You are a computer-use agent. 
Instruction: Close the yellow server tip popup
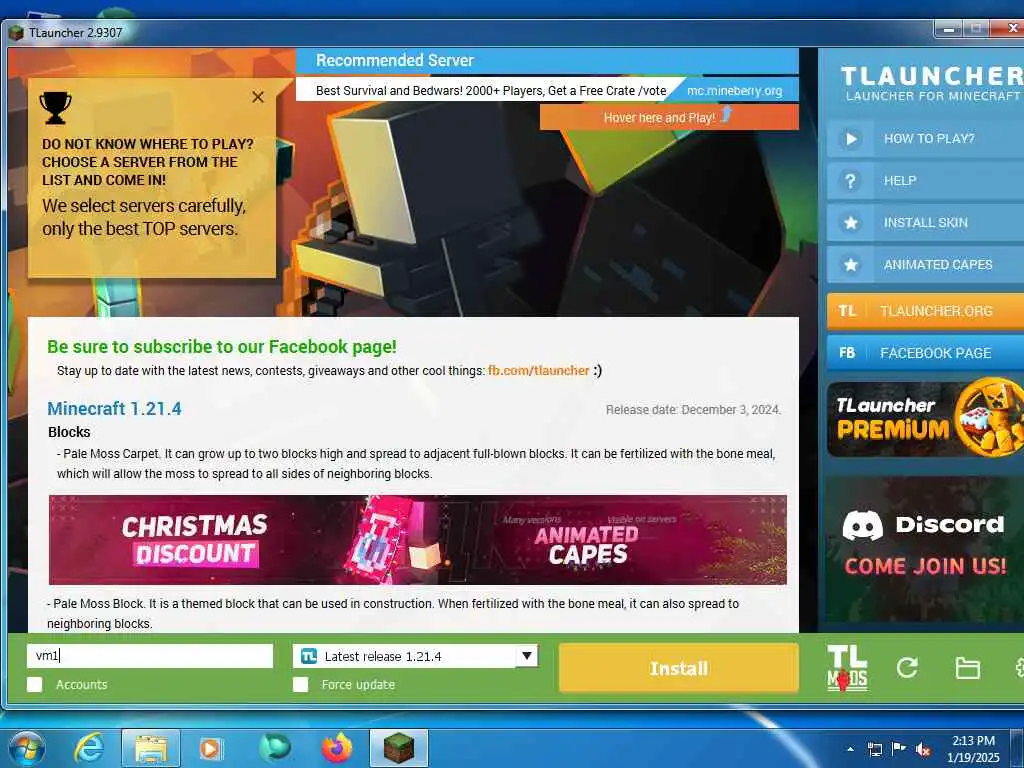258,97
